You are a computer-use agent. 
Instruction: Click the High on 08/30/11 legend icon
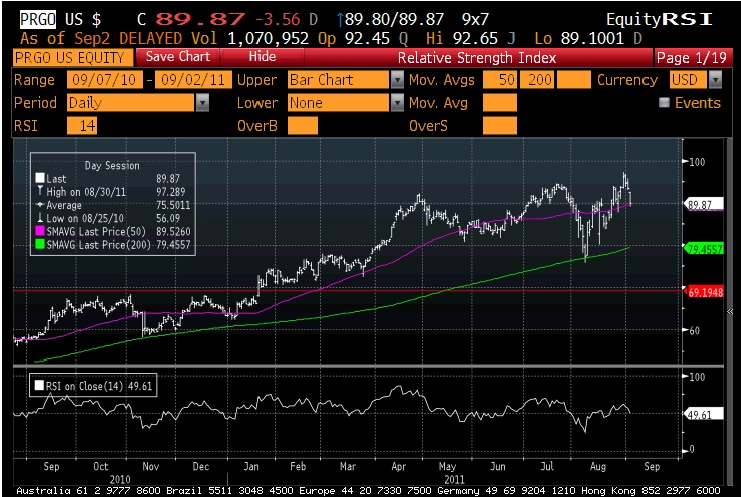[40, 191]
